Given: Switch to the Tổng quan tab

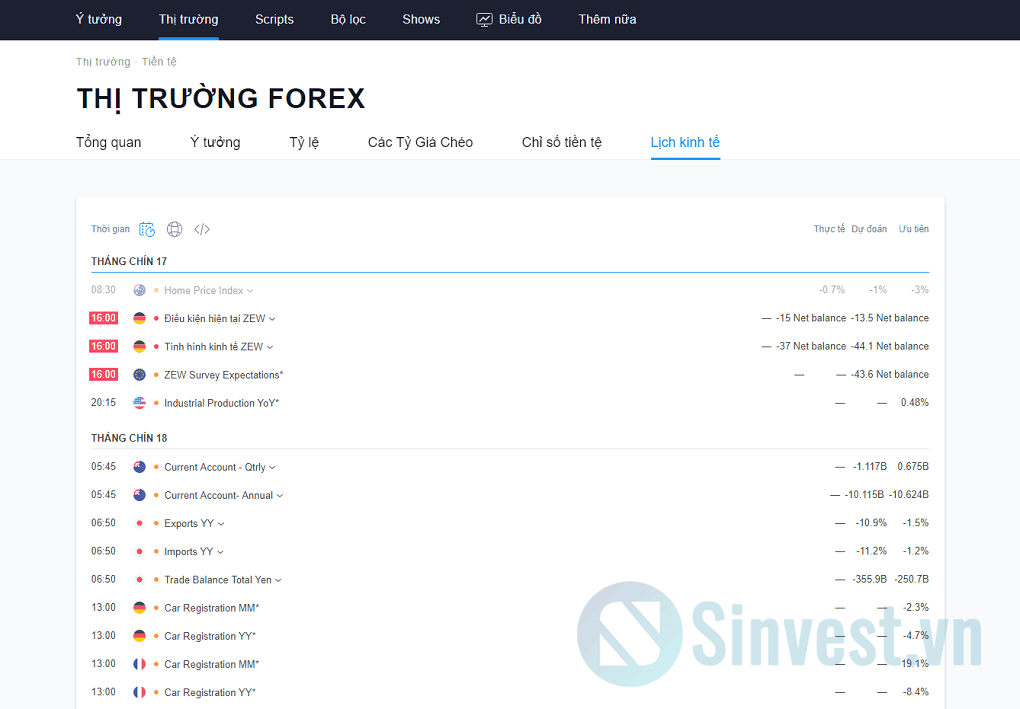Looking at the screenshot, I should pos(109,142).
